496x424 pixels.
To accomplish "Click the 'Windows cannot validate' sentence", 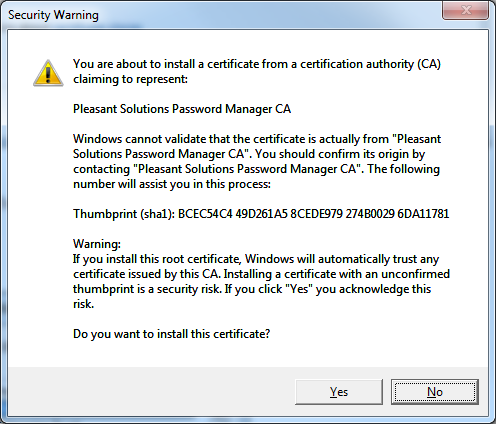I will click(257, 139).
